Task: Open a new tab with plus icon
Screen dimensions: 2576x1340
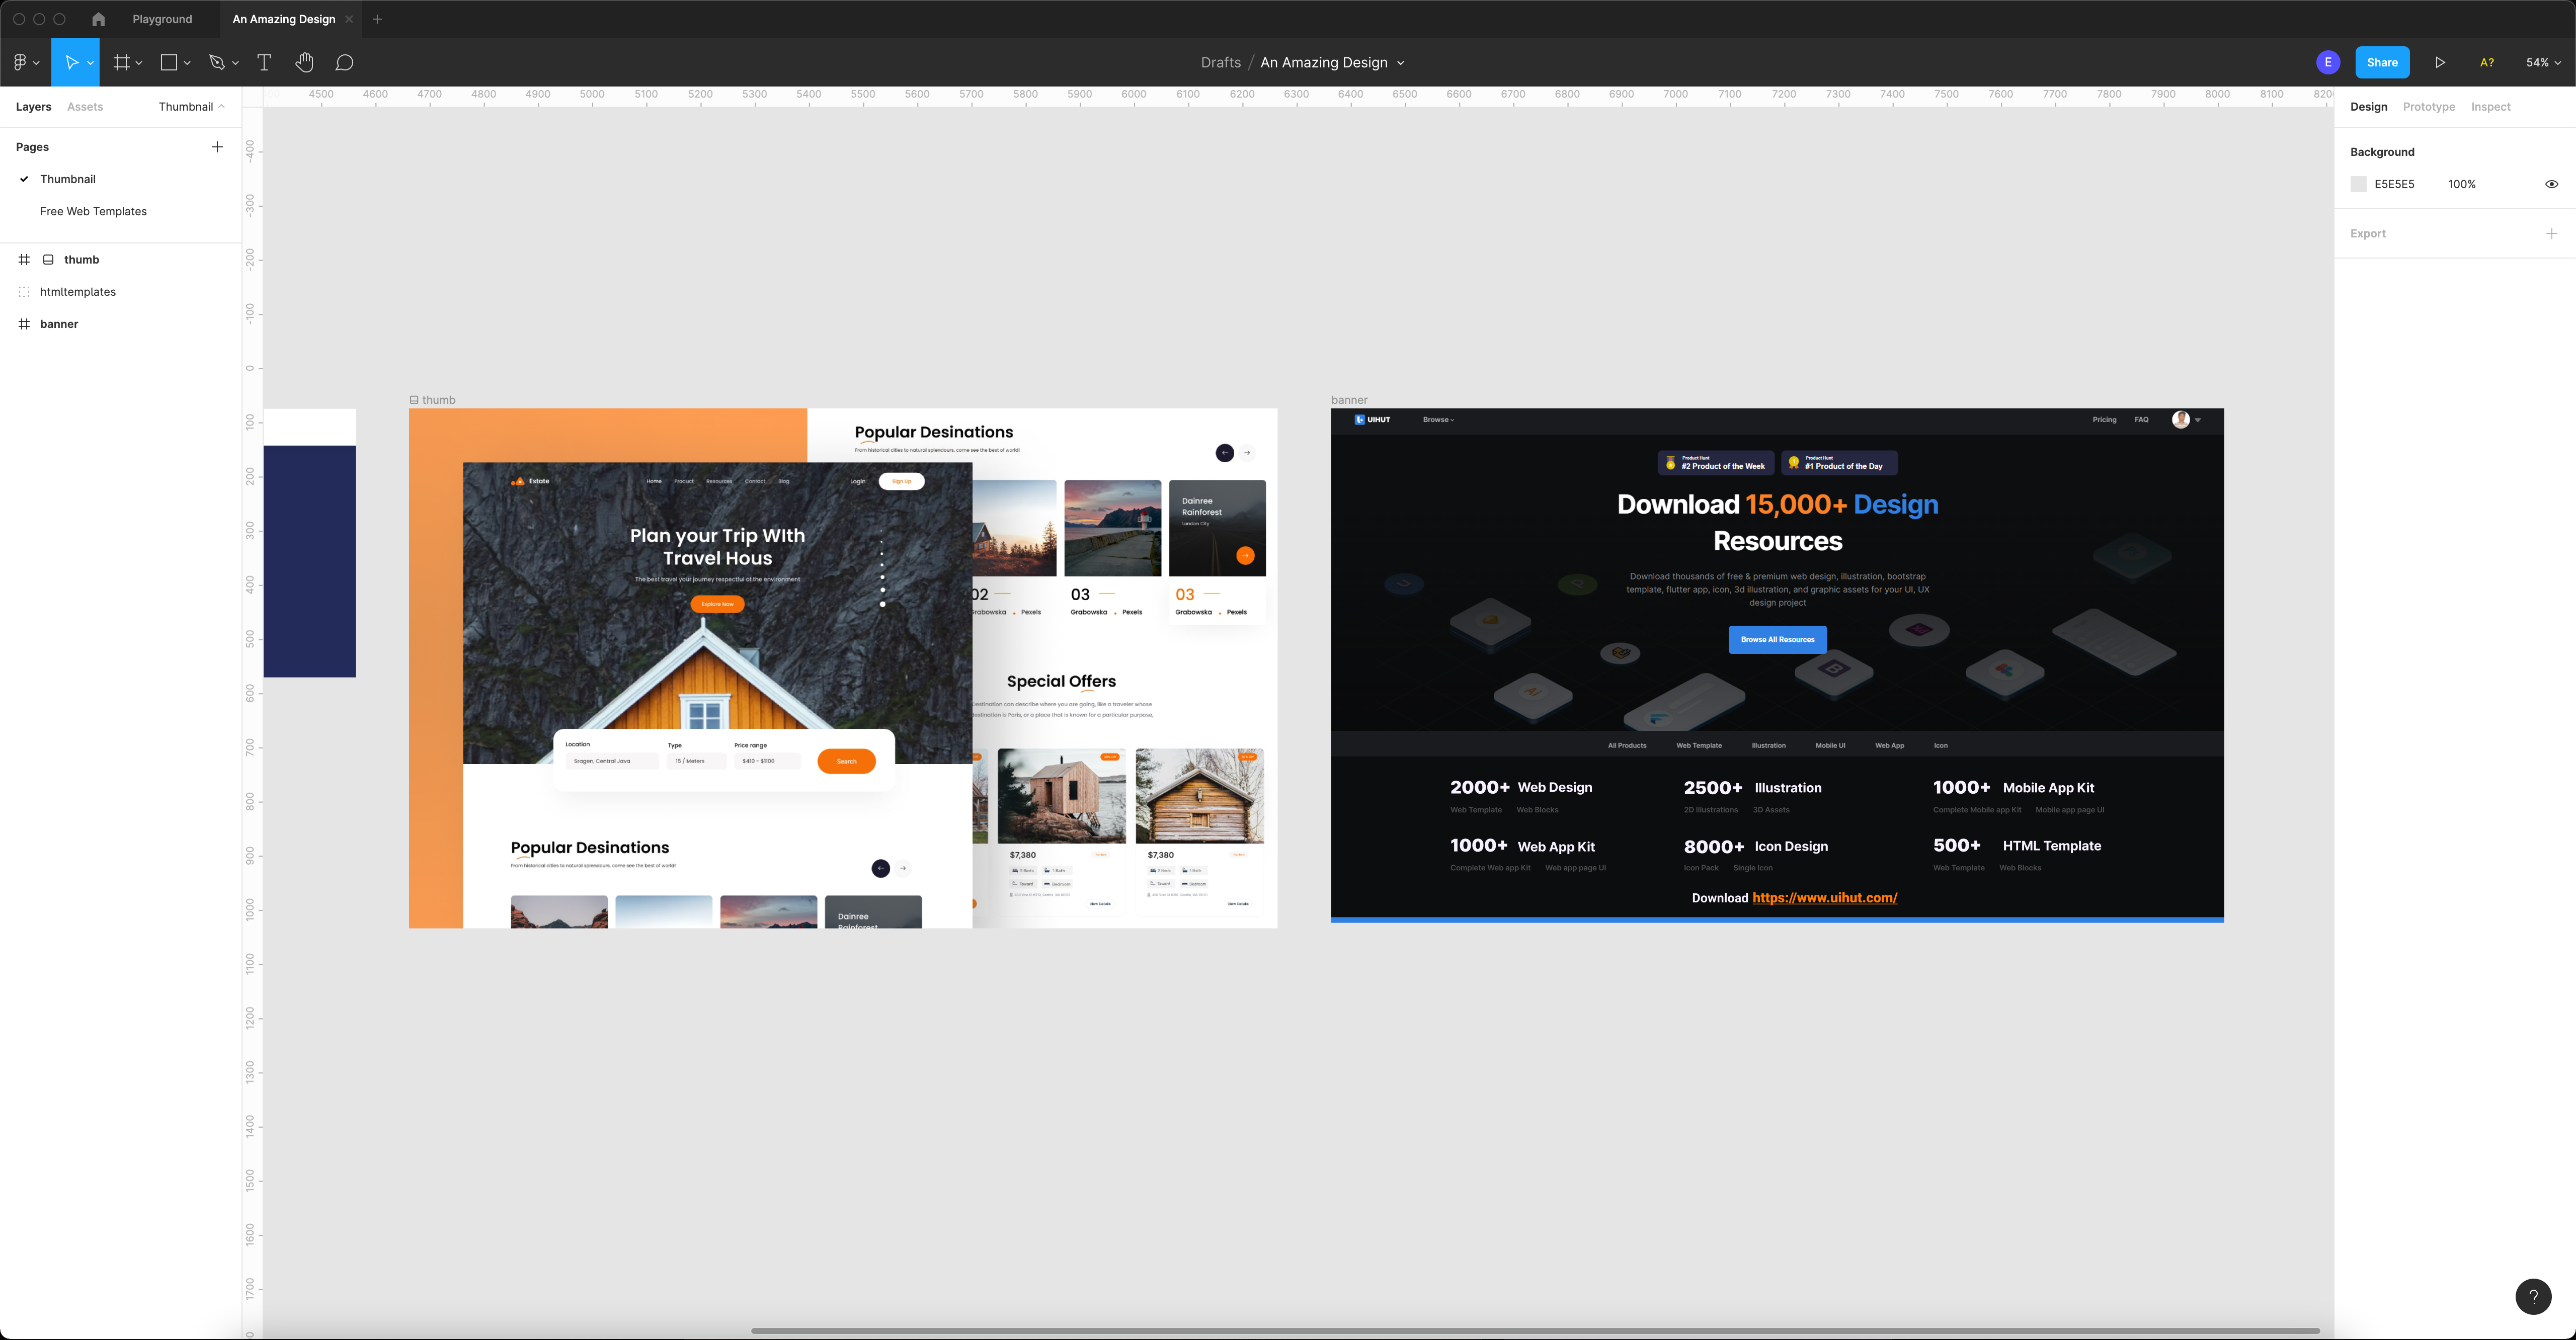Action: click(x=377, y=19)
